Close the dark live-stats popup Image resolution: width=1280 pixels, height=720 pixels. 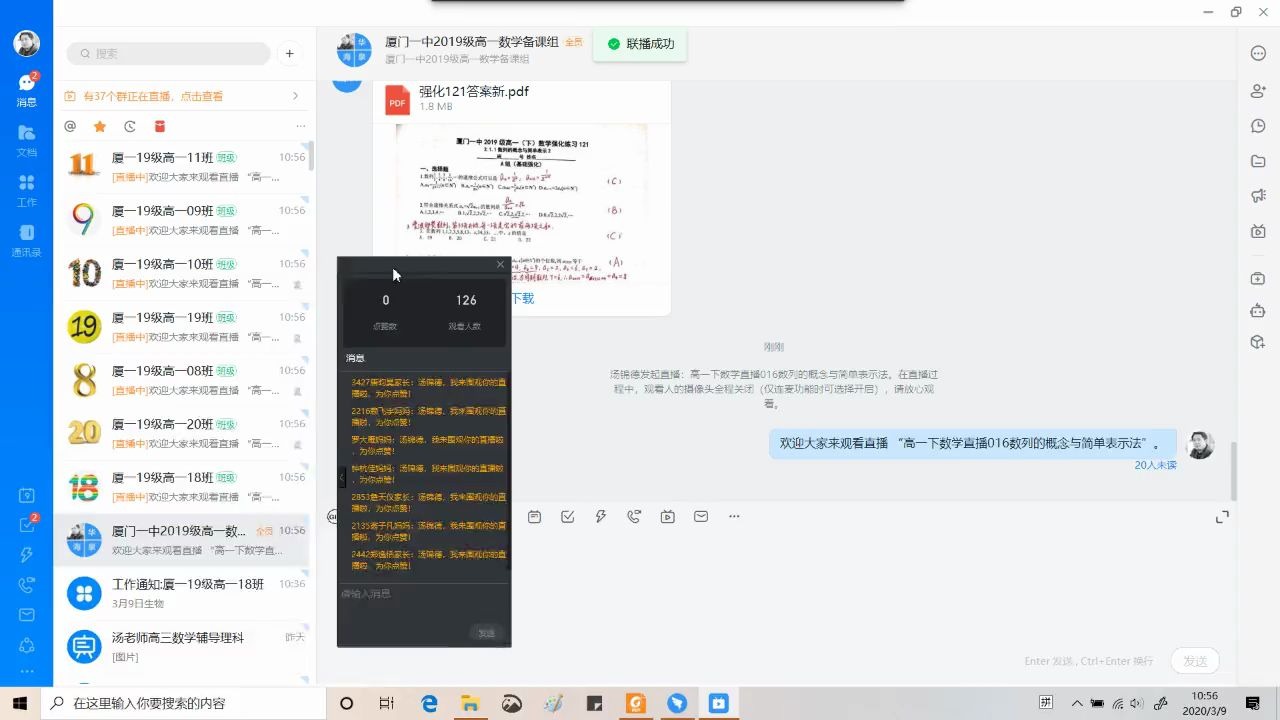(x=501, y=264)
